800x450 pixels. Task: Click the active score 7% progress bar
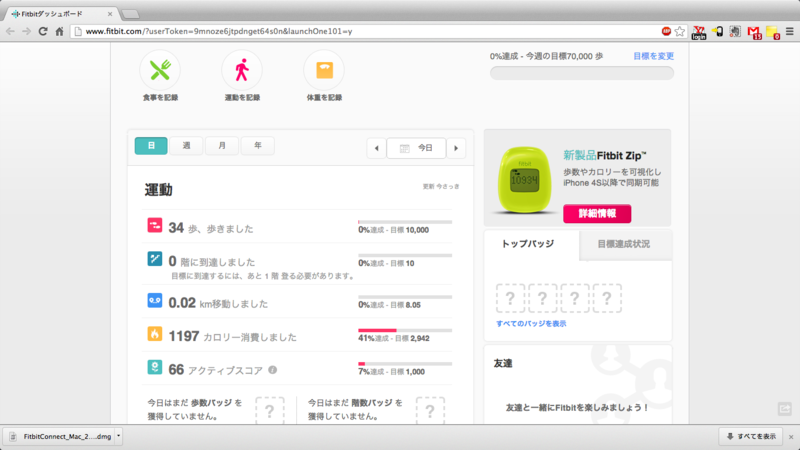[x=405, y=364]
